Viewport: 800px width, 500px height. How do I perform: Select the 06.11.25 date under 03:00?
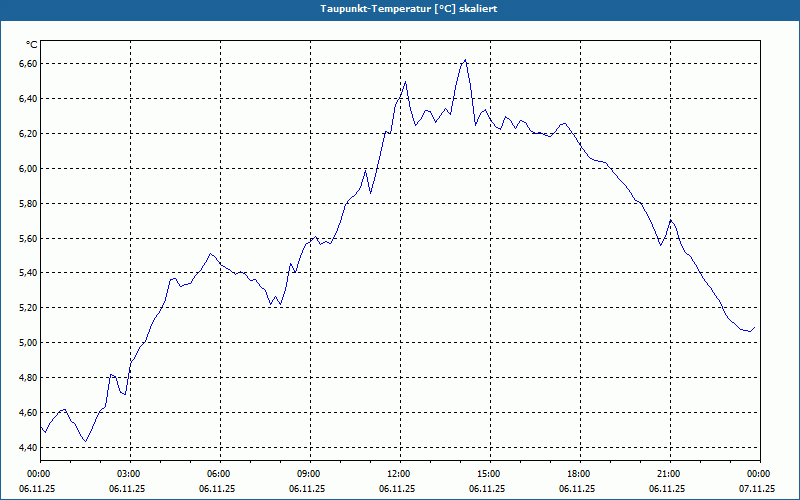(x=127, y=489)
